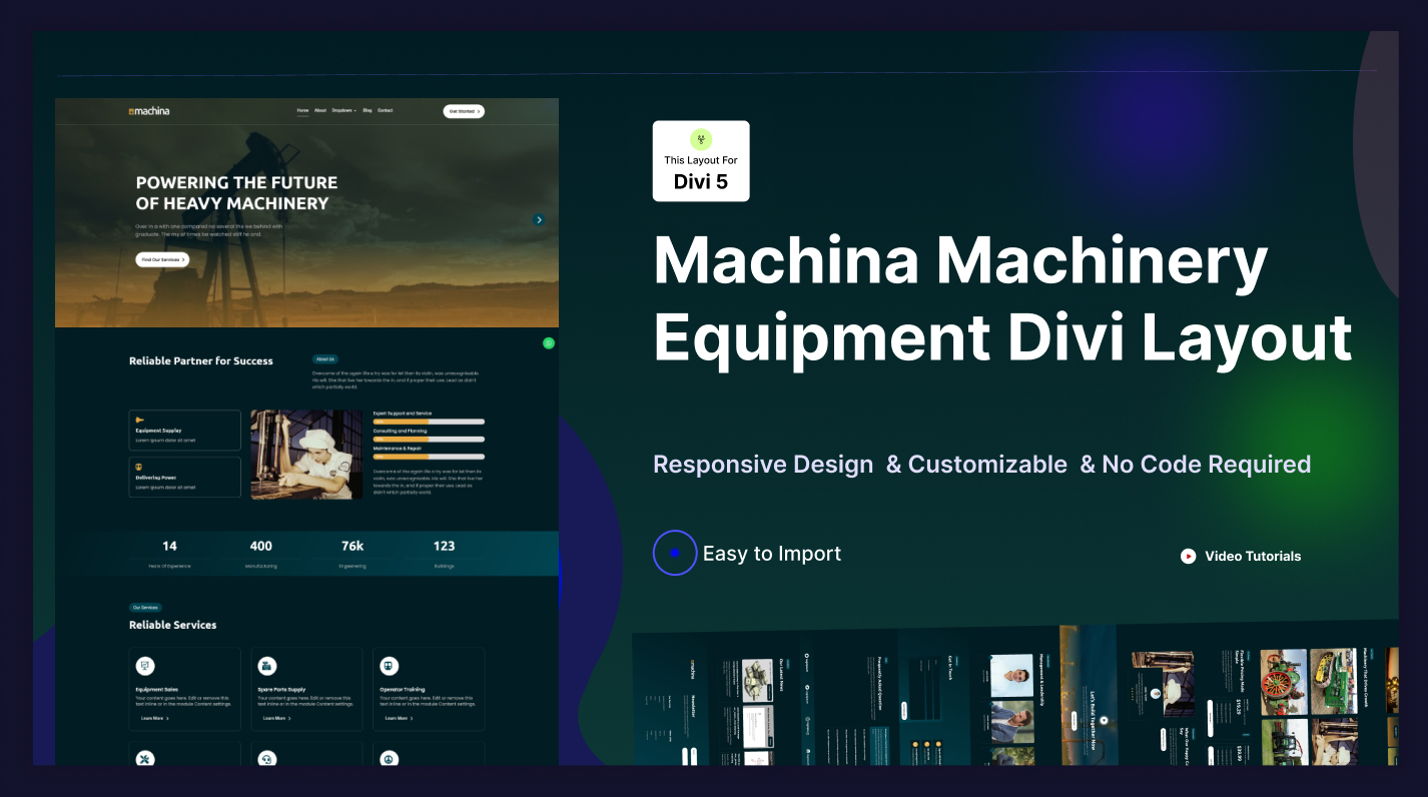Image resolution: width=1428 pixels, height=797 pixels.
Task: Click the Reliable Services heading
Action: [x=173, y=625]
